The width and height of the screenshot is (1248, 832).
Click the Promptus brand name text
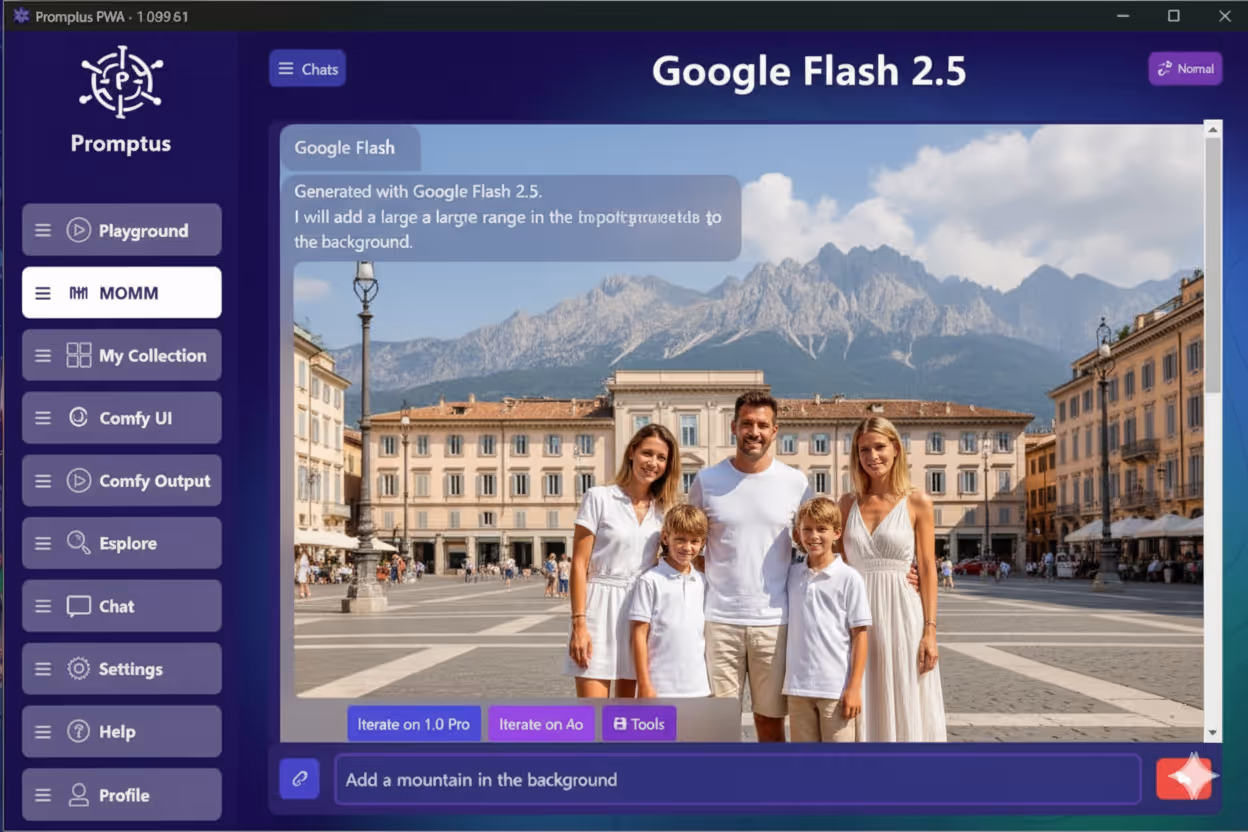[121, 143]
